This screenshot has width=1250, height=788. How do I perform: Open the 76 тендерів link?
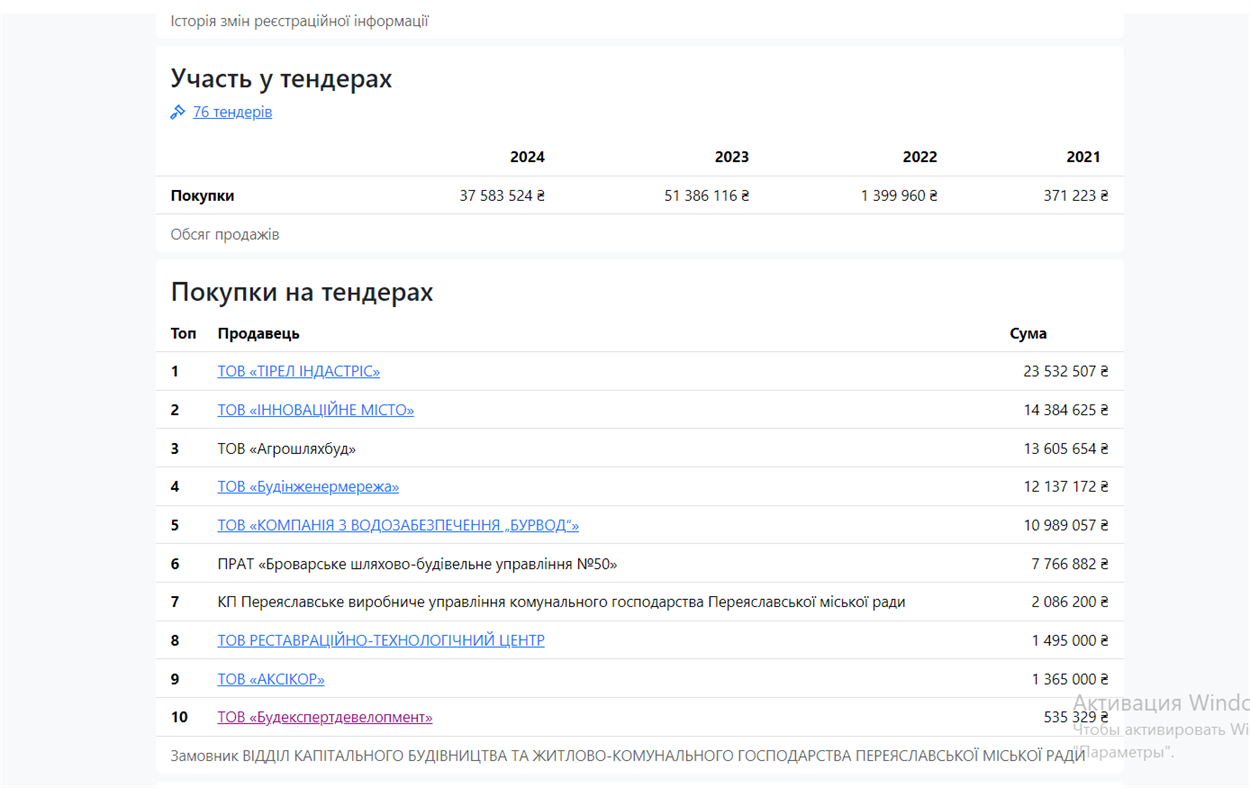pos(232,112)
